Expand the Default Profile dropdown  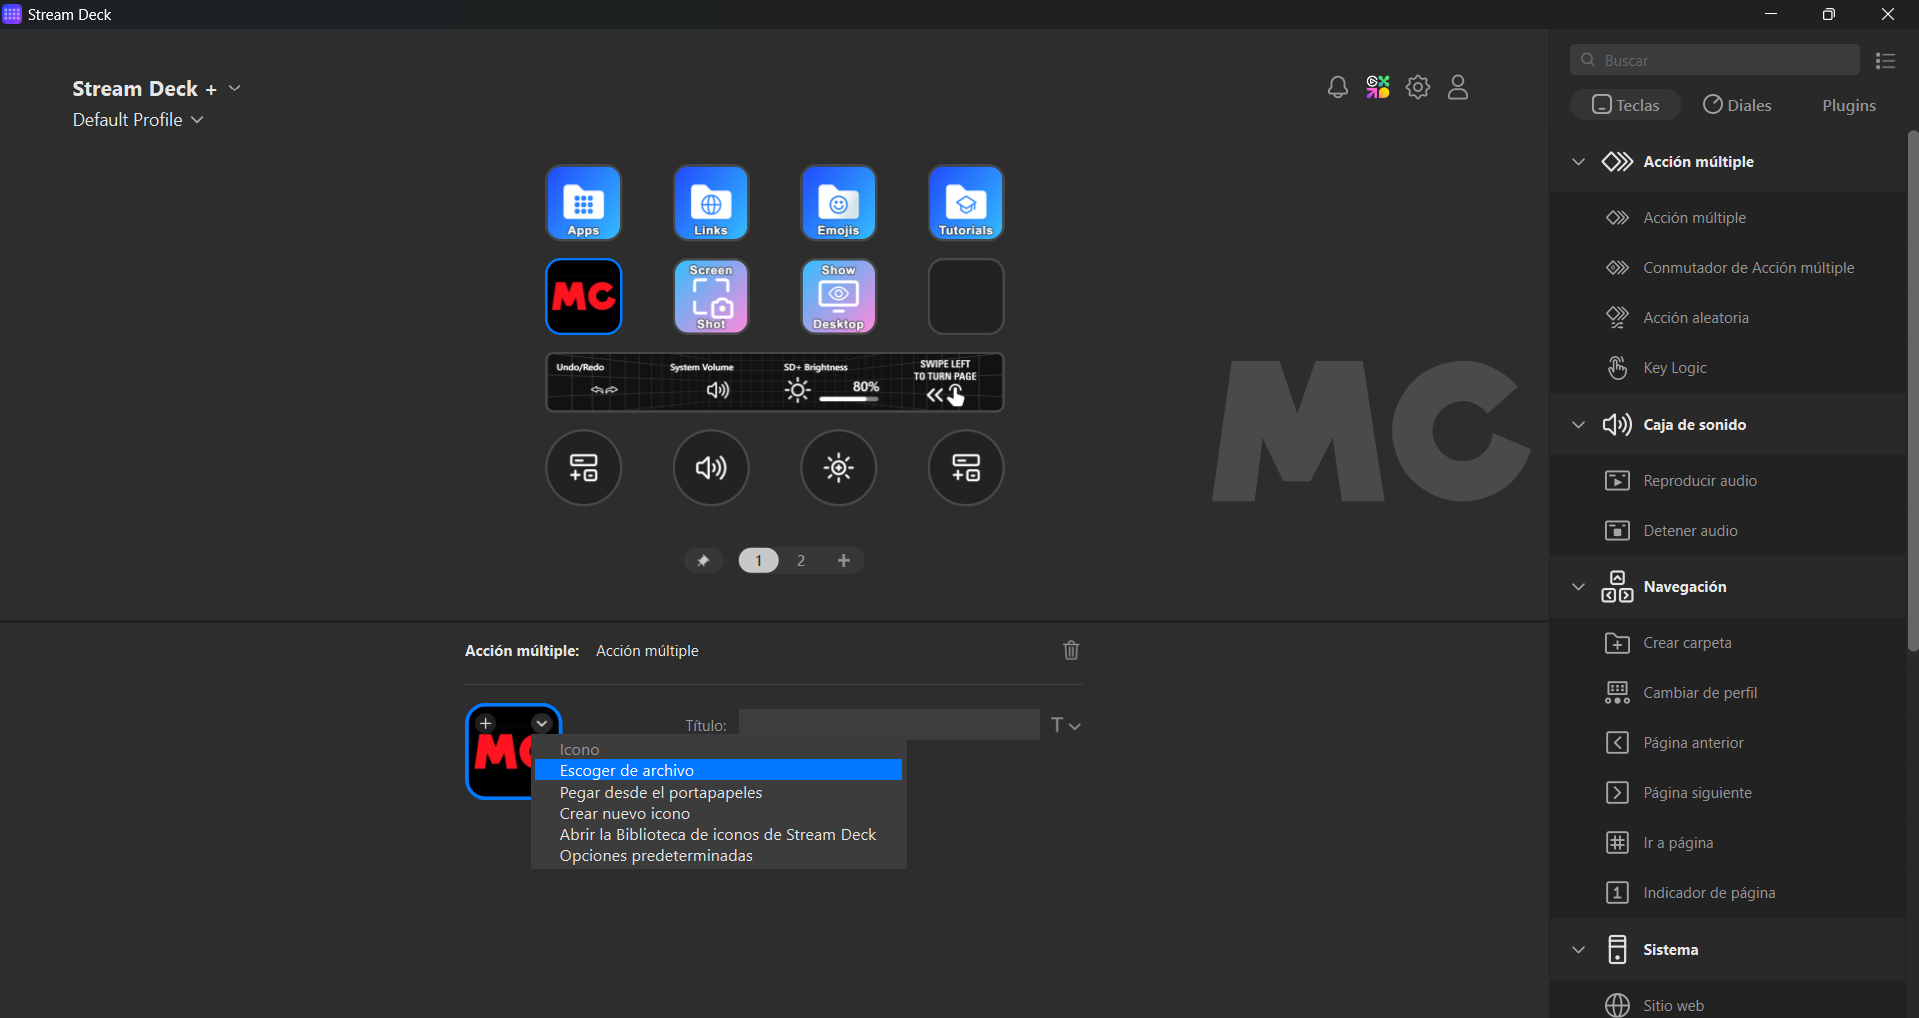click(x=138, y=120)
